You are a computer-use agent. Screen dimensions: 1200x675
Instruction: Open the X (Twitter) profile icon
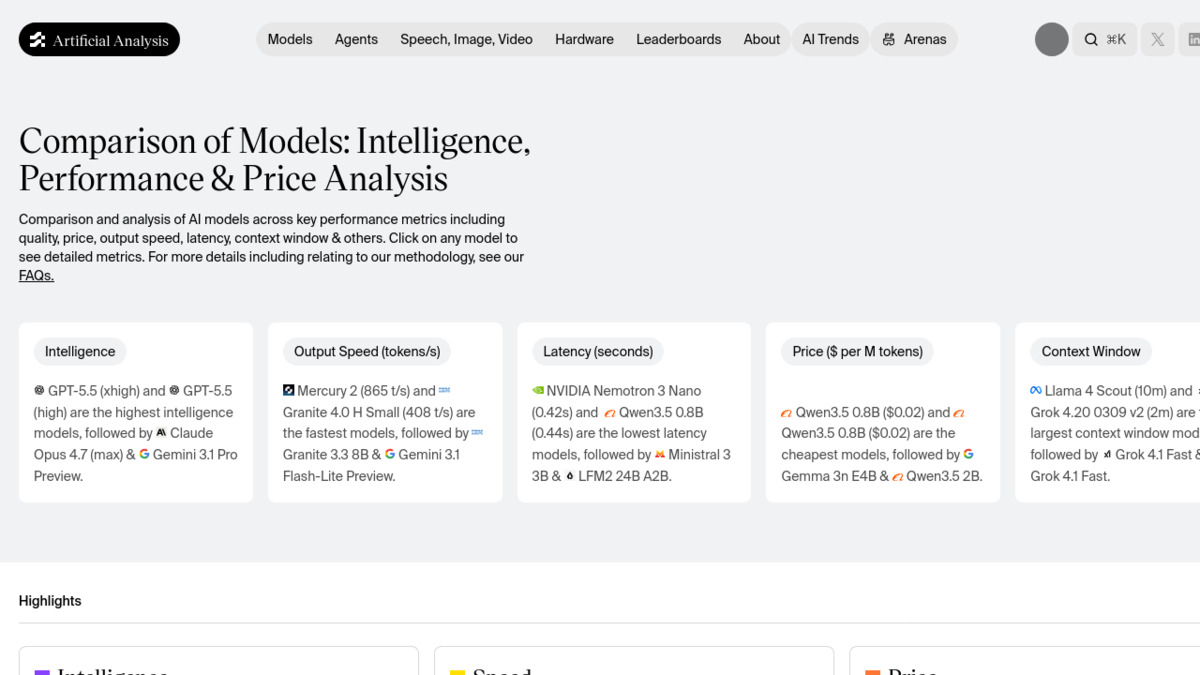[x=1157, y=40]
